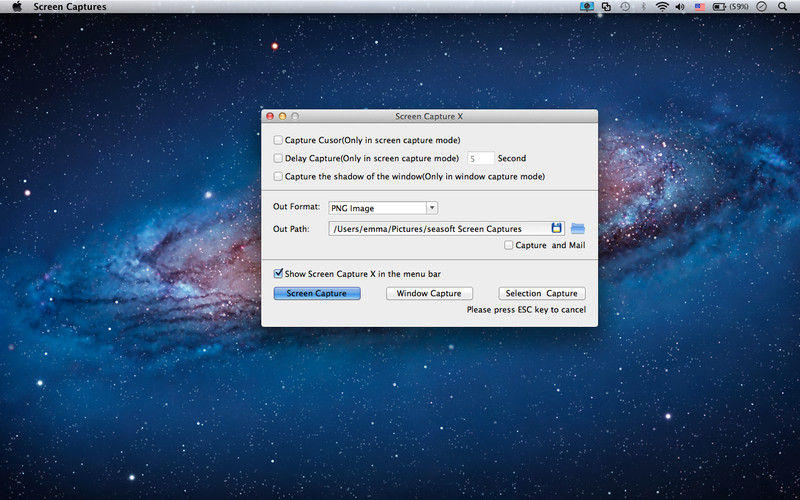The height and width of the screenshot is (500, 800).
Task: Tick the Capture and Mail checkbox
Action: 509,245
